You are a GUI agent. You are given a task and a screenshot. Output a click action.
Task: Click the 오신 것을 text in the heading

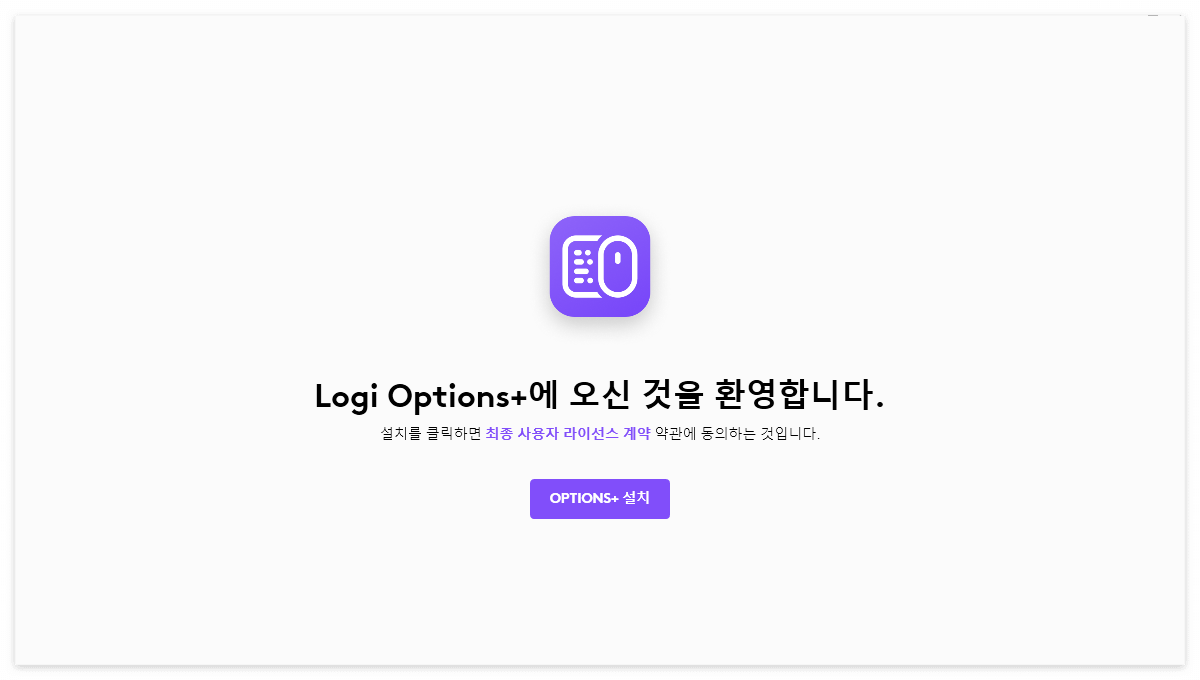click(636, 396)
